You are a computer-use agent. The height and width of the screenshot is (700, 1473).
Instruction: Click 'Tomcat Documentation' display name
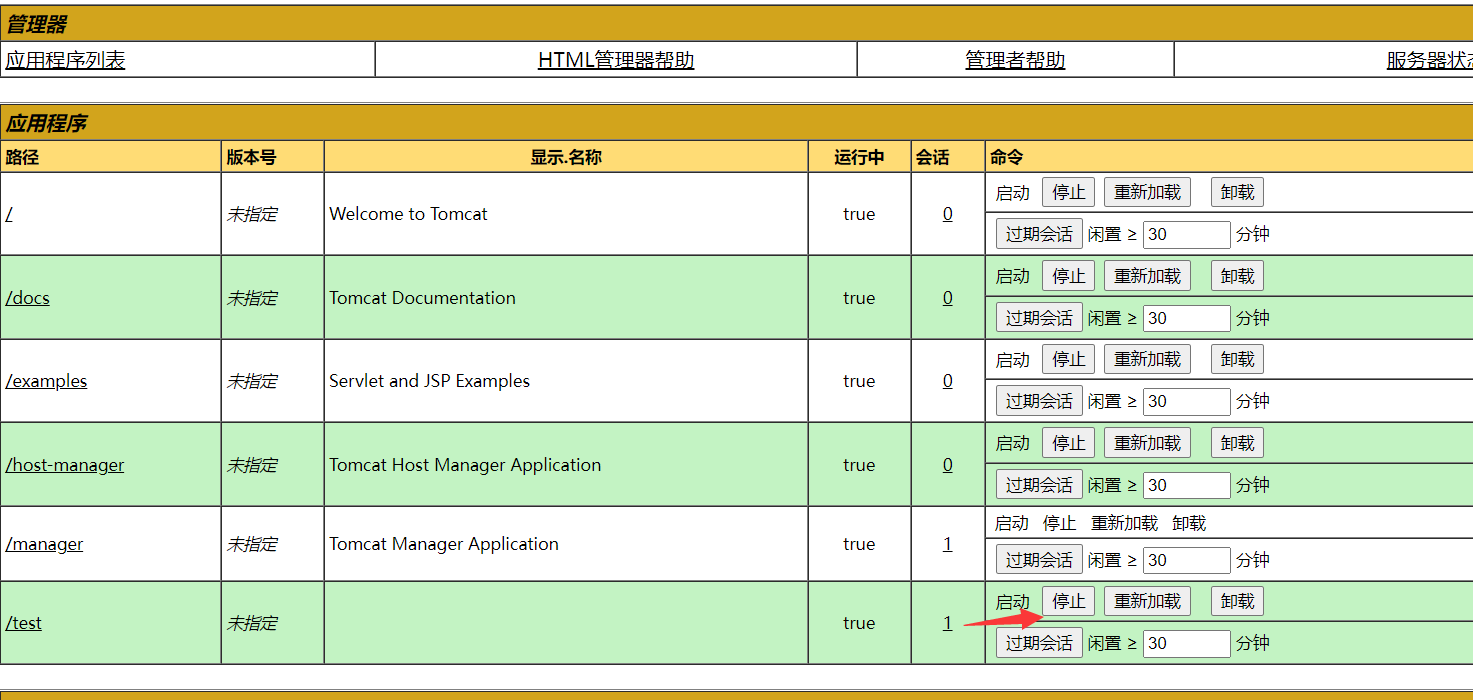[422, 298]
